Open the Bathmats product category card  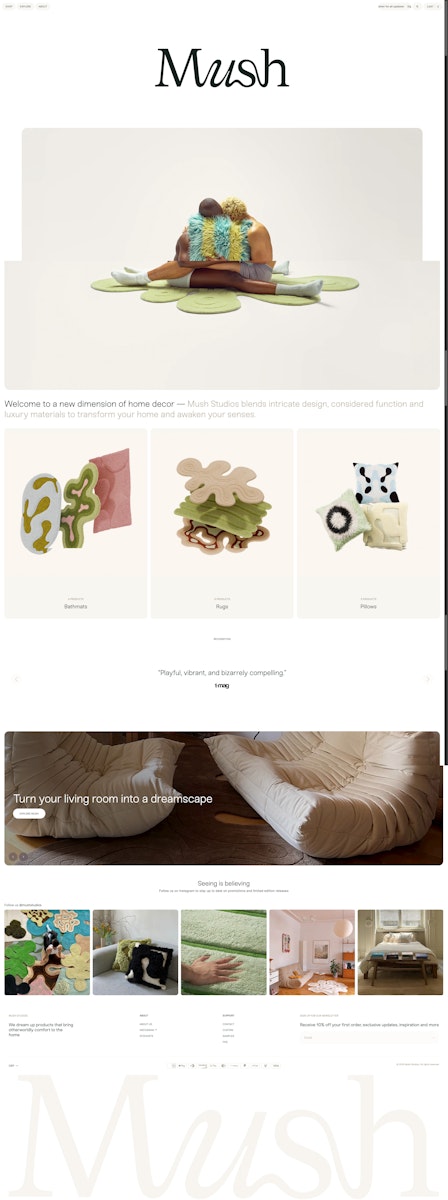76,523
